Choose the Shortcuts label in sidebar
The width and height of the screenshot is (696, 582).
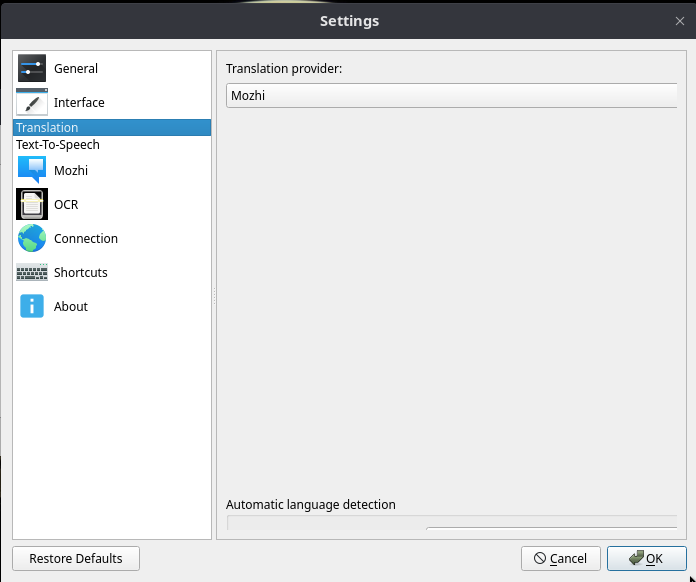point(81,273)
